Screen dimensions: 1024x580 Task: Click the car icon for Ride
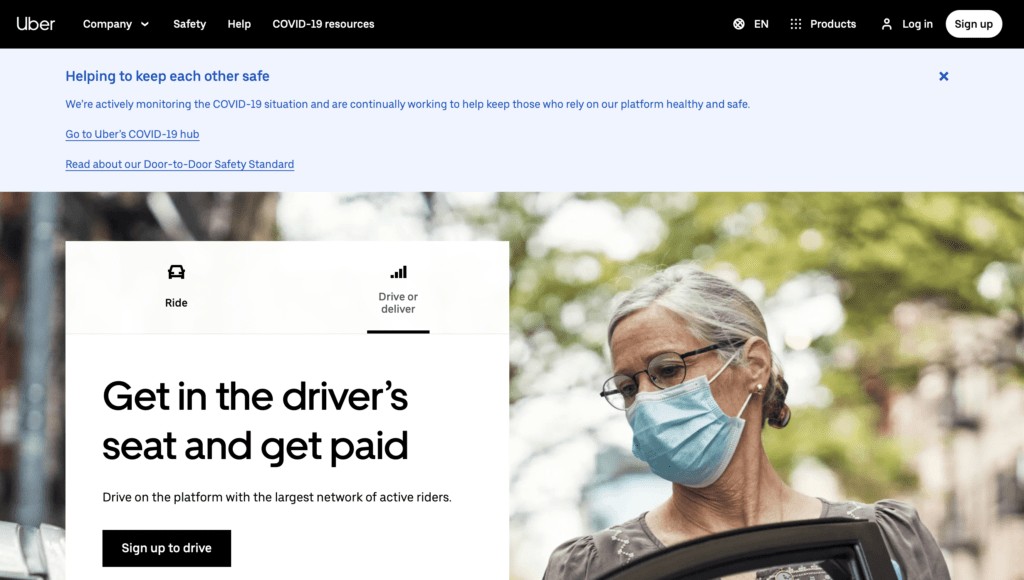pos(176,272)
